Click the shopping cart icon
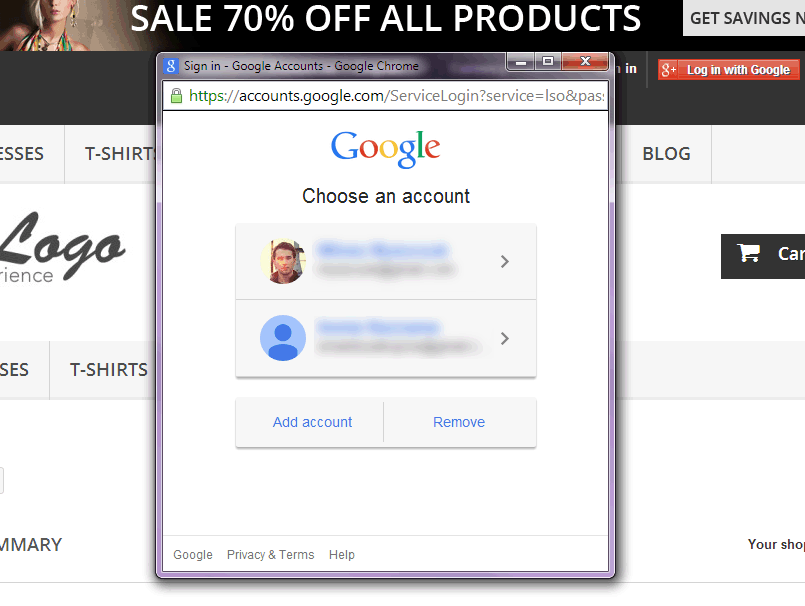This screenshot has width=805, height=606. pos(749,253)
